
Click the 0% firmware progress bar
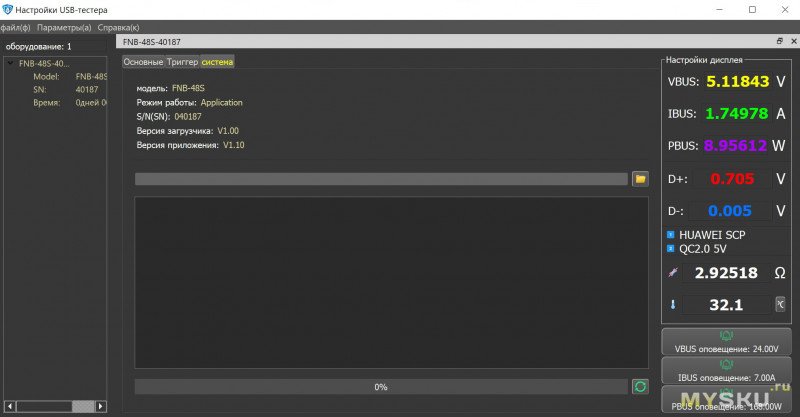click(380, 386)
